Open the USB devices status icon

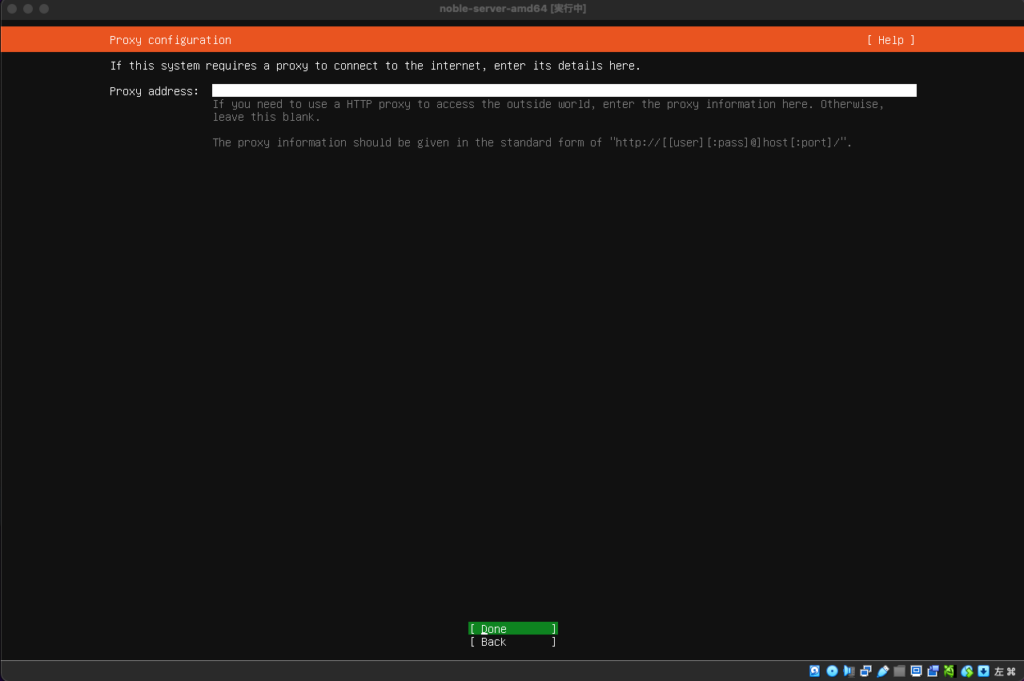(x=883, y=671)
